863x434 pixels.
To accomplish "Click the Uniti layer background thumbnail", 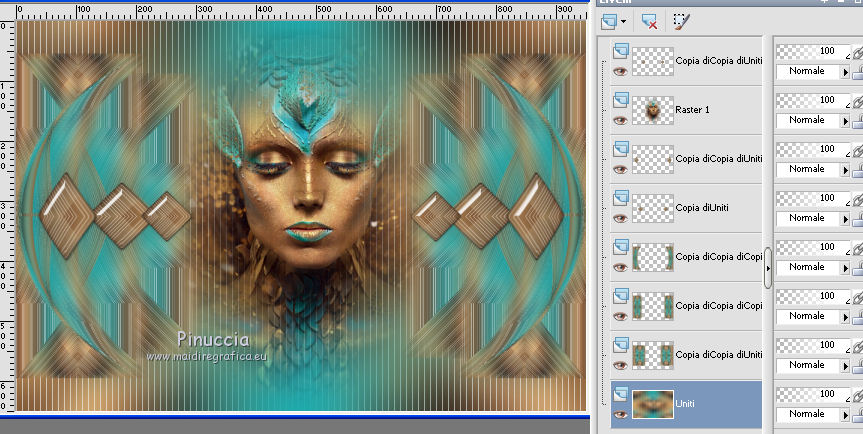I will (653, 404).
